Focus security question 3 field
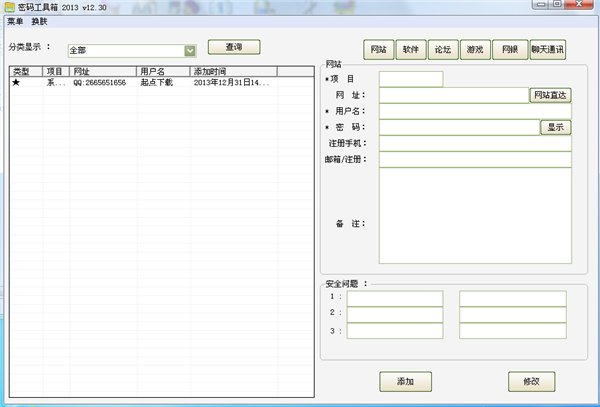Viewport: 600px width, 407px height. (x=395, y=331)
